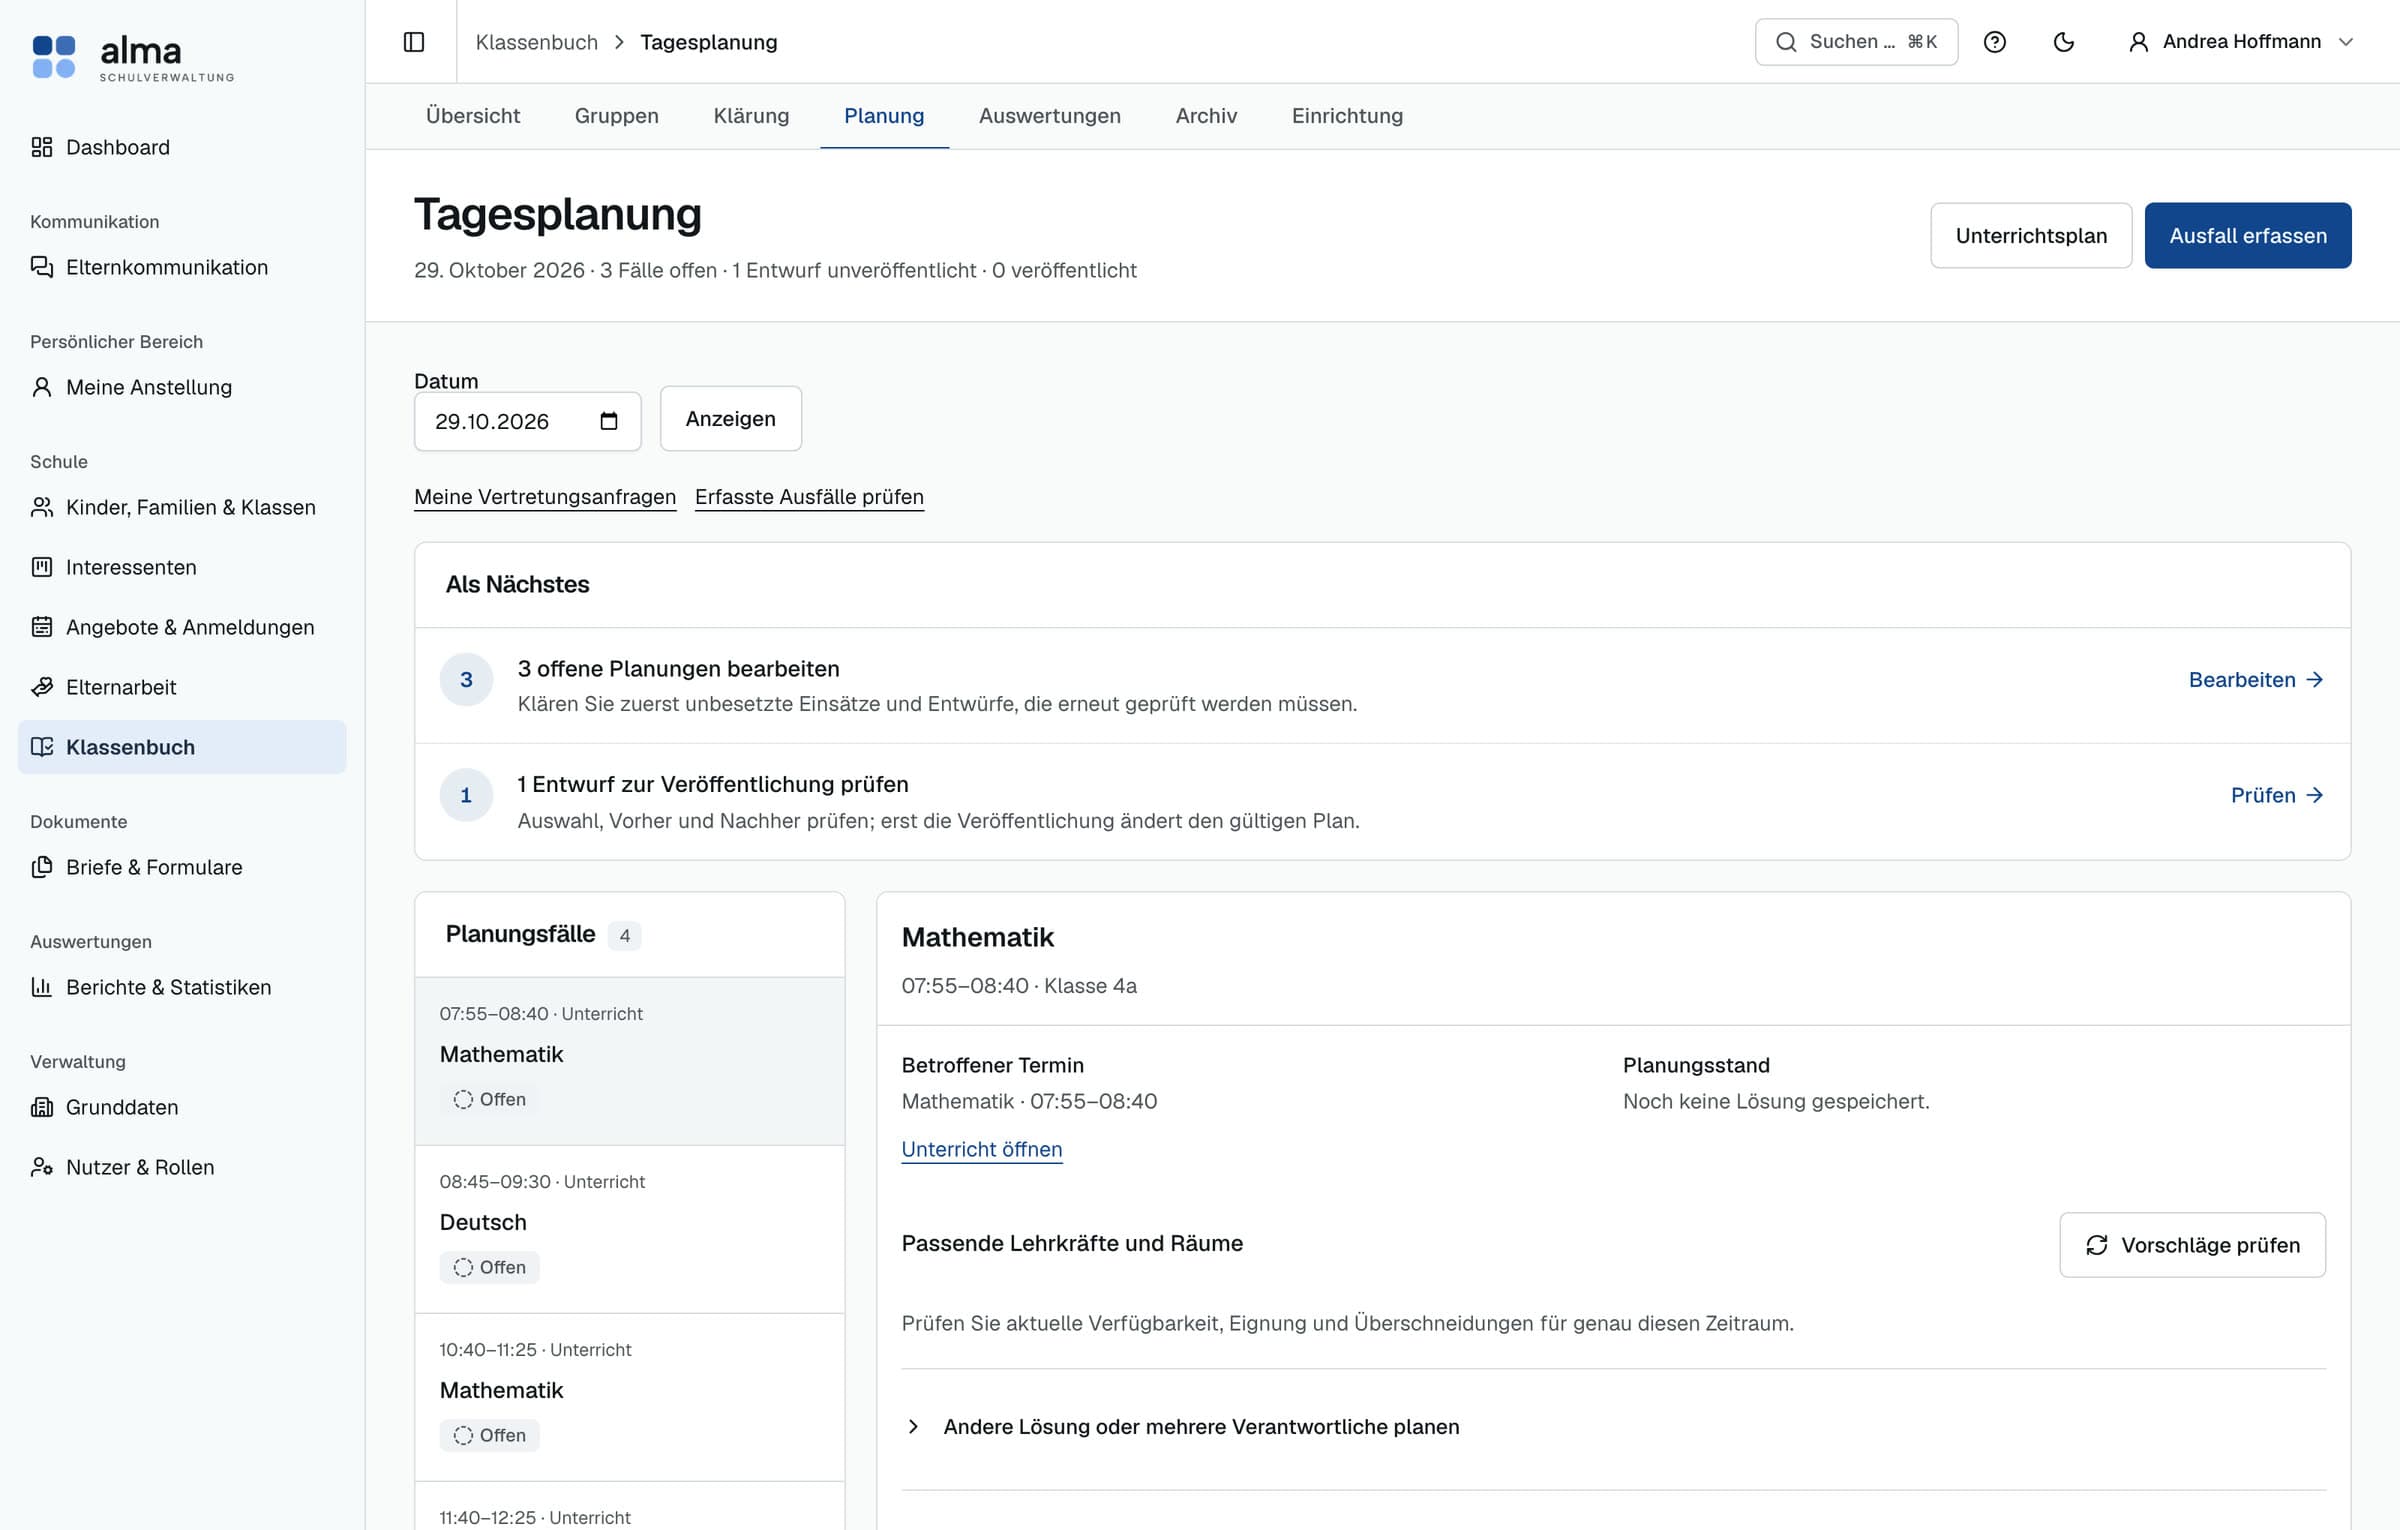Click the Angebote & Anmeldungen calendar icon

pos(42,627)
